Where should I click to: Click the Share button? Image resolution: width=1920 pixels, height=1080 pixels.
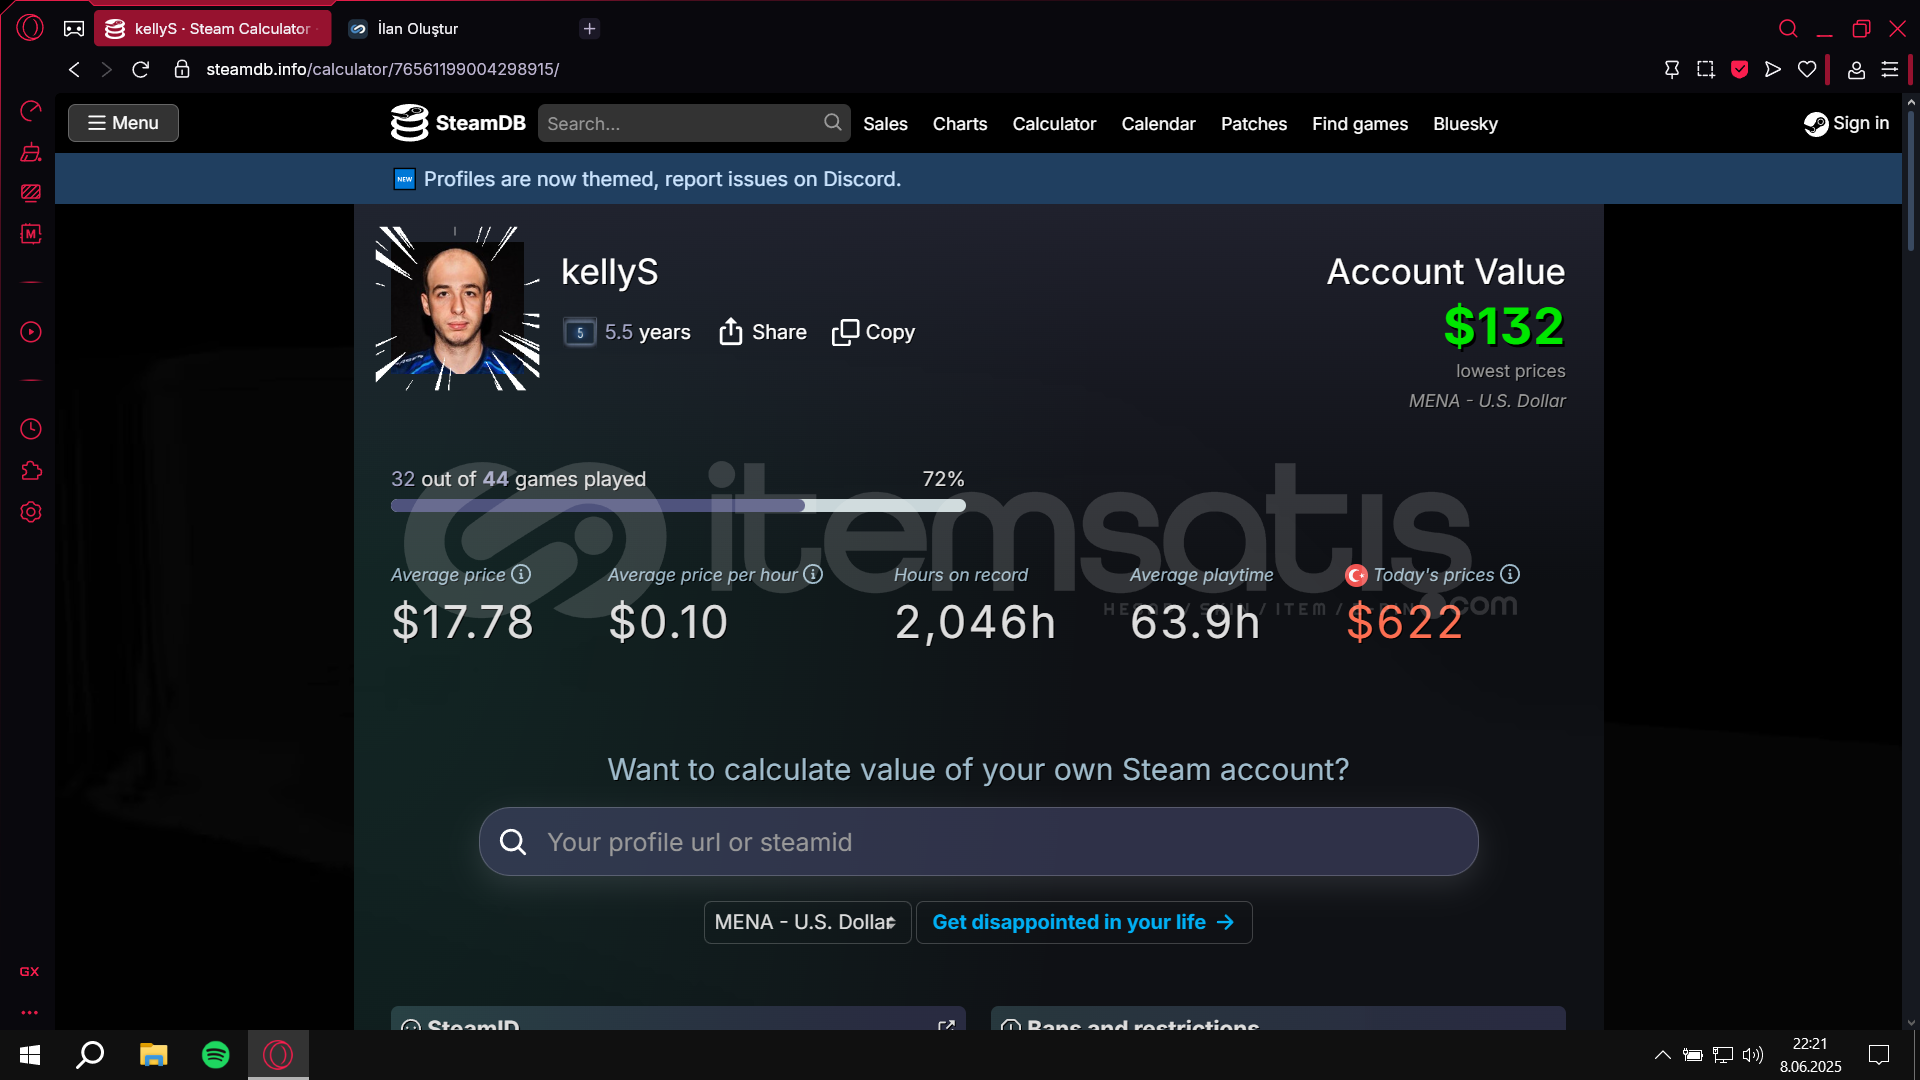coord(762,332)
